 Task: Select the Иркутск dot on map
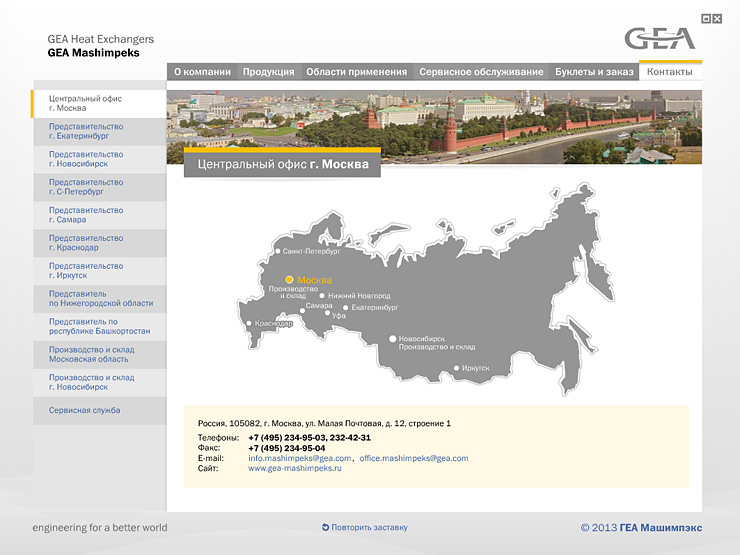point(456,368)
